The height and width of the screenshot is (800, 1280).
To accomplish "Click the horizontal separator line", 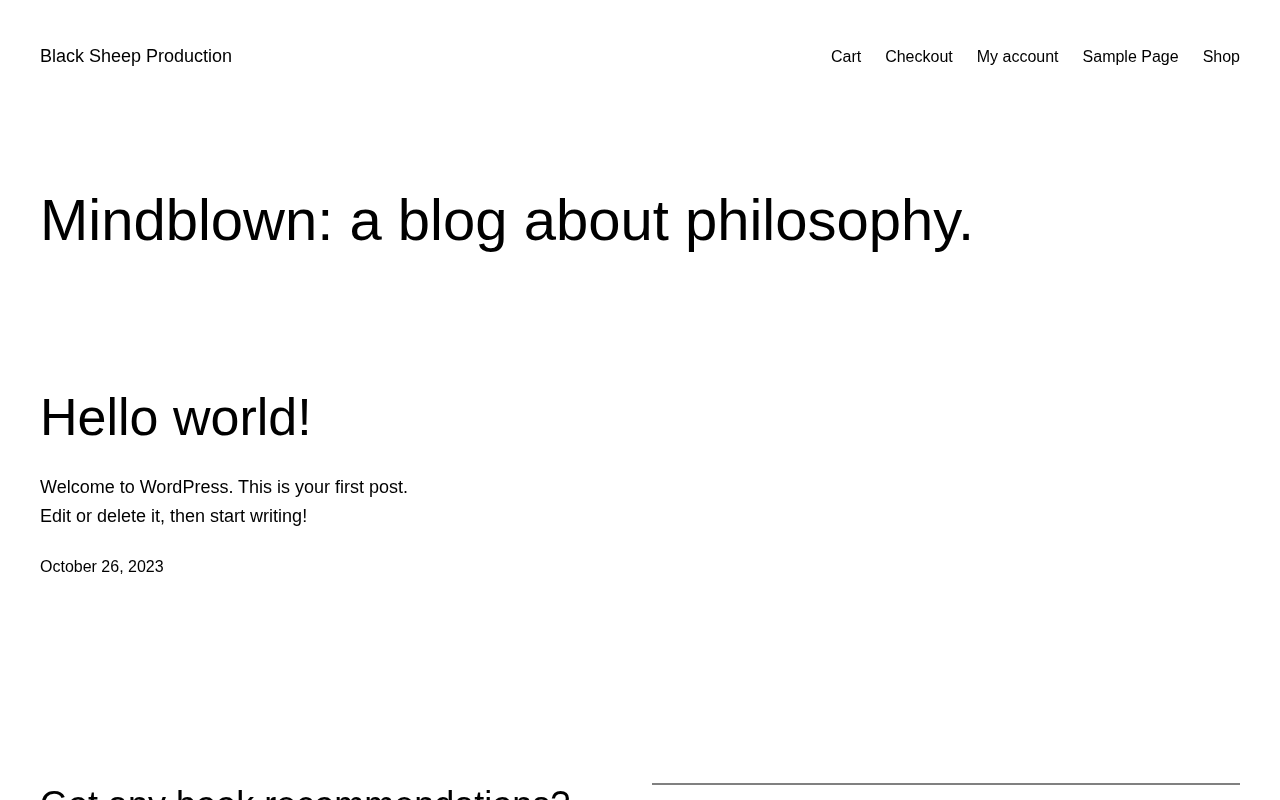I will (x=945, y=784).
